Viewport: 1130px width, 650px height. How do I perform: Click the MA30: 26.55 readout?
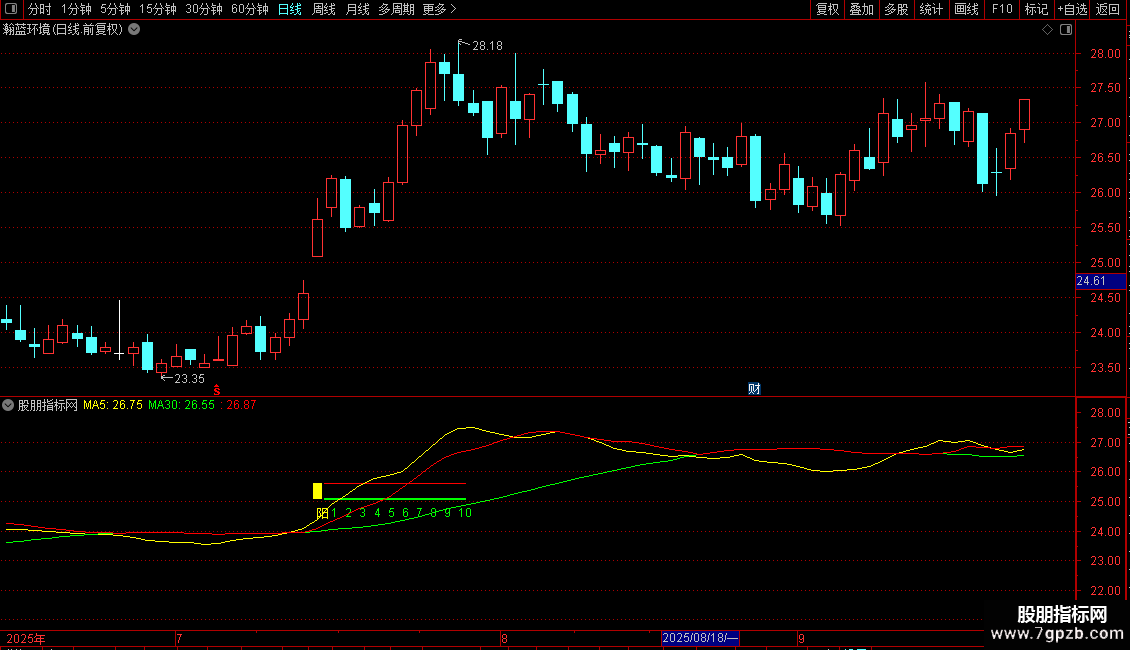click(181, 405)
